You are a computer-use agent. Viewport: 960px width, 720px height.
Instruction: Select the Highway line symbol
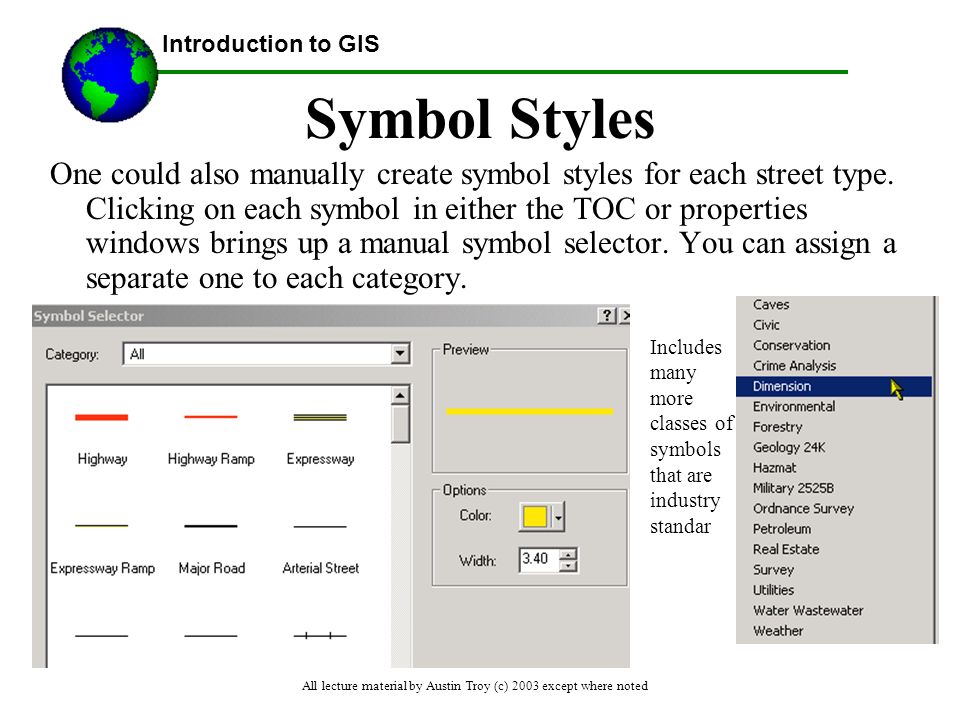click(102, 418)
